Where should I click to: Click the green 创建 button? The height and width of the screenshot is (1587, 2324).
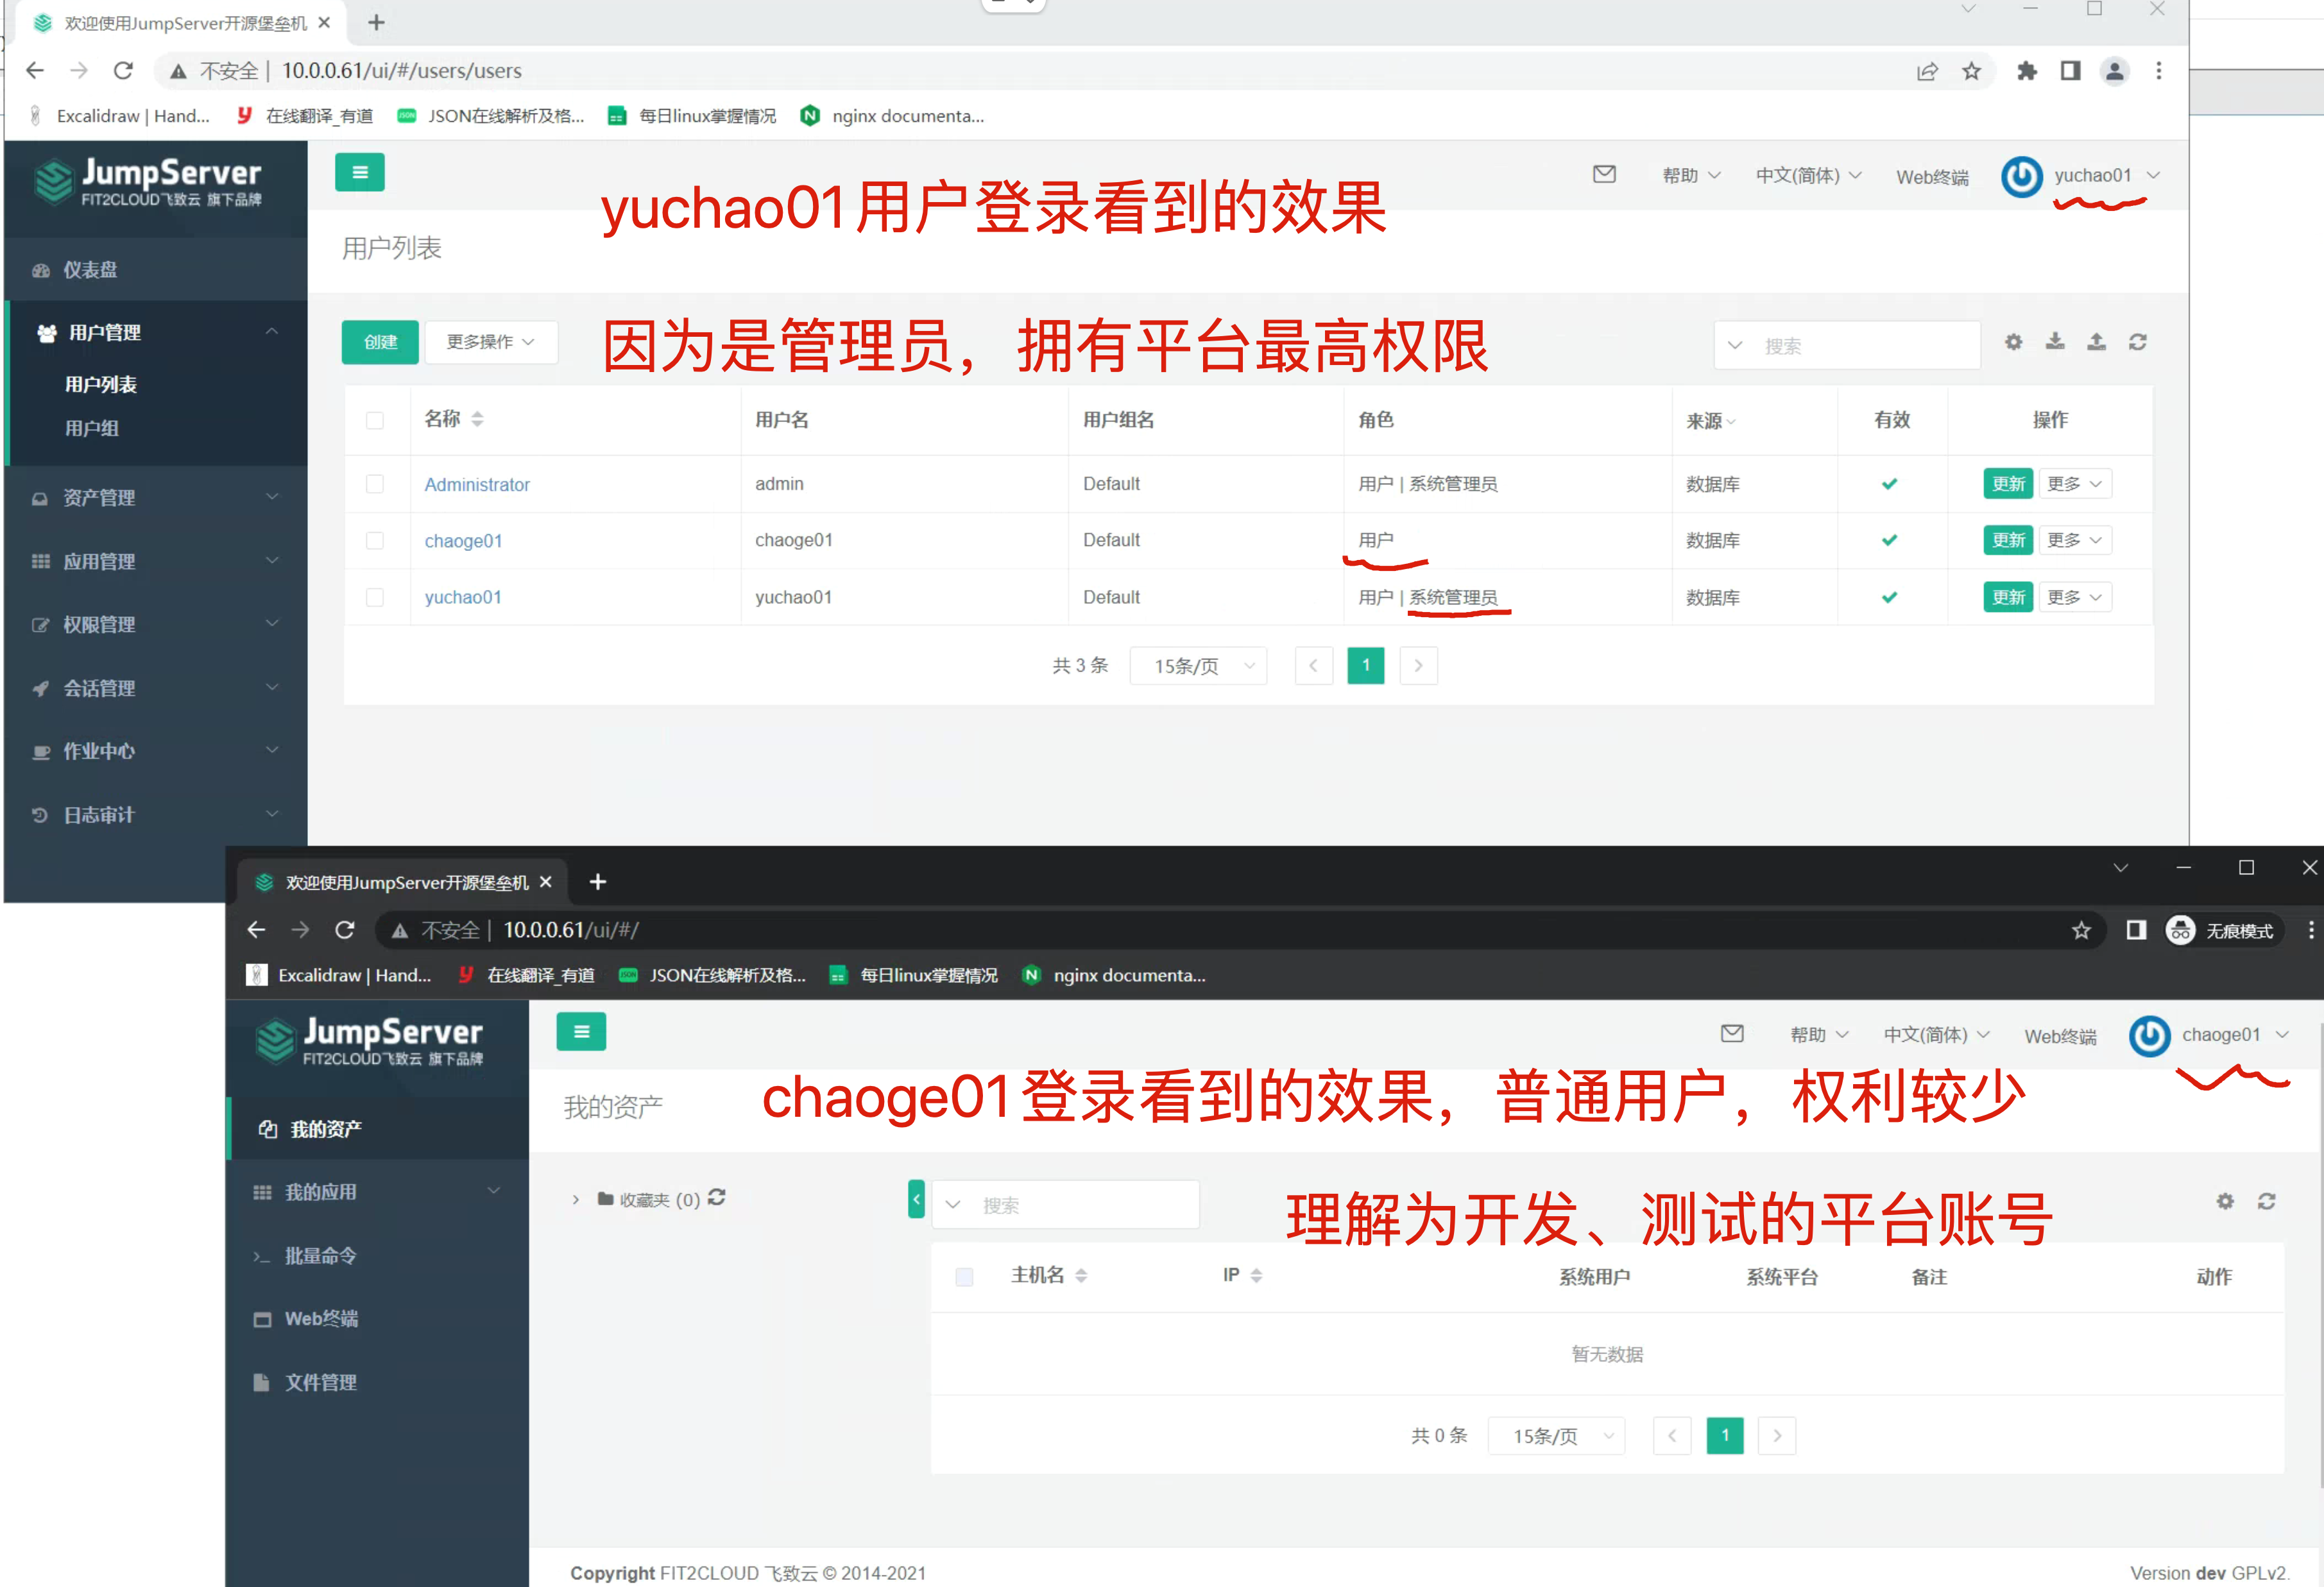point(380,342)
